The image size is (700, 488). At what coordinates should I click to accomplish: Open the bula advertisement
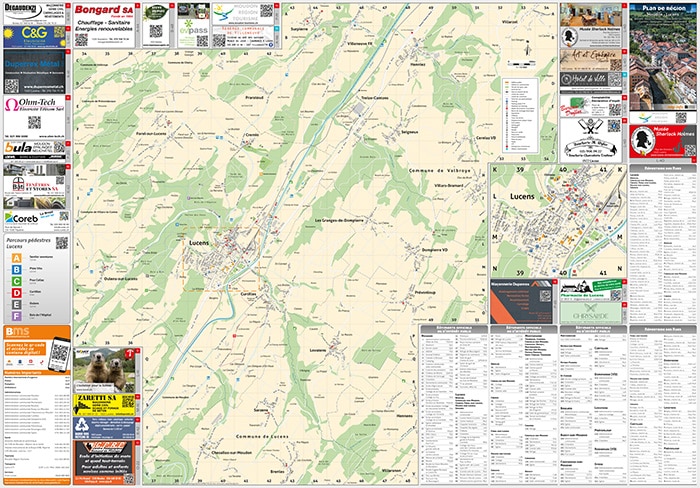(34, 150)
